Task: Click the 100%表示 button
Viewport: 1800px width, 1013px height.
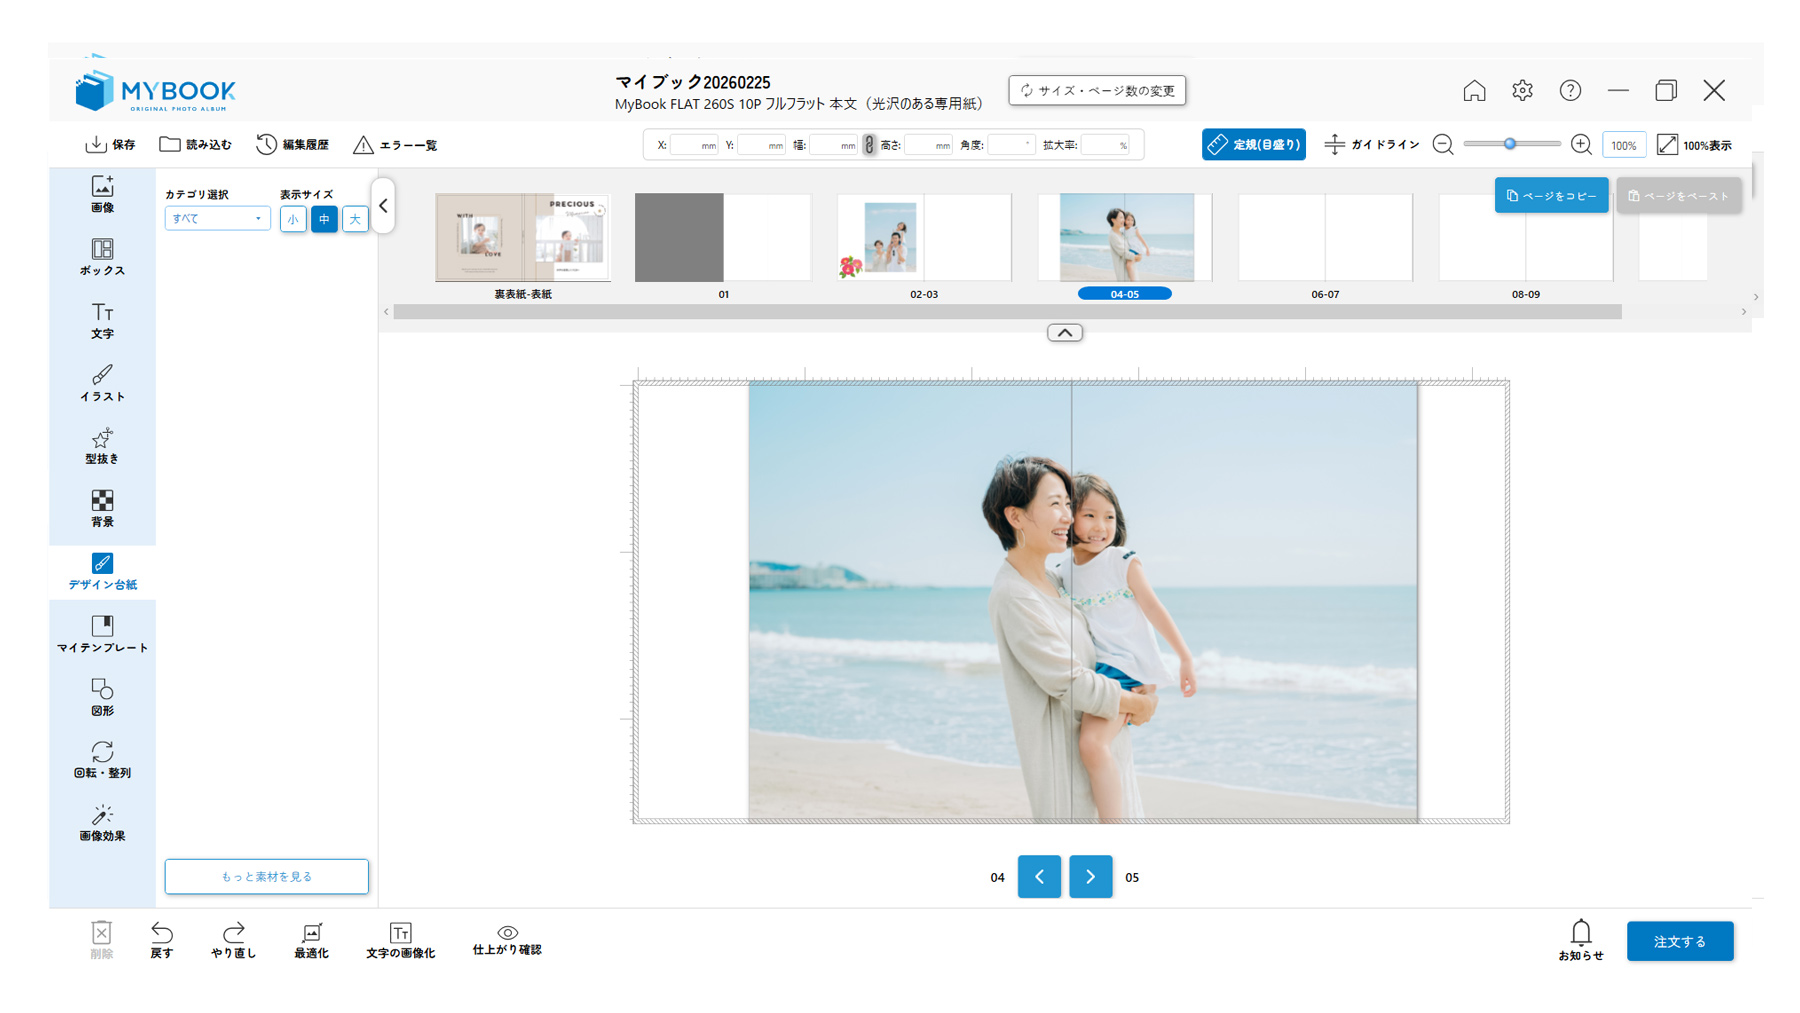Action: point(1694,145)
